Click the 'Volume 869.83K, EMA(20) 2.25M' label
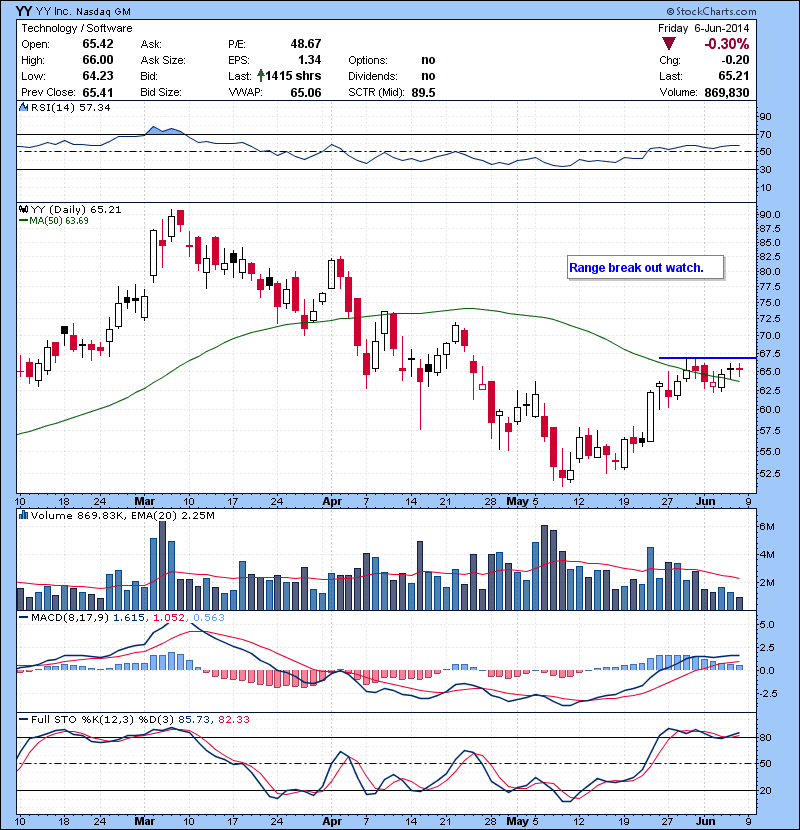Image resolution: width=800 pixels, height=830 pixels. tap(123, 515)
